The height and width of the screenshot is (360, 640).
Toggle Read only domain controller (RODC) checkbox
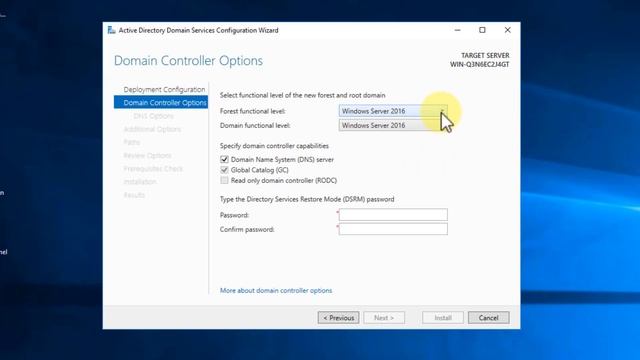pyautogui.click(x=224, y=180)
